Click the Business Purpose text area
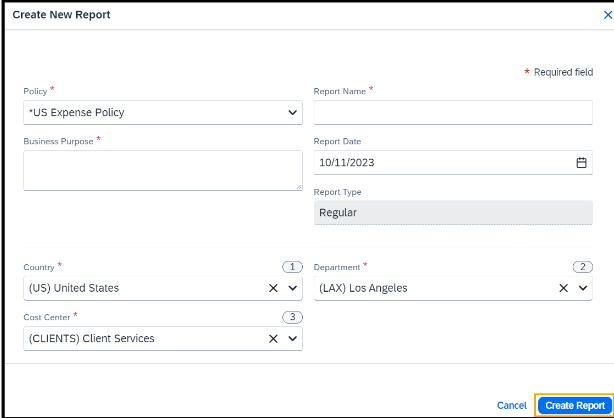The image size is (614, 418). click(x=163, y=170)
